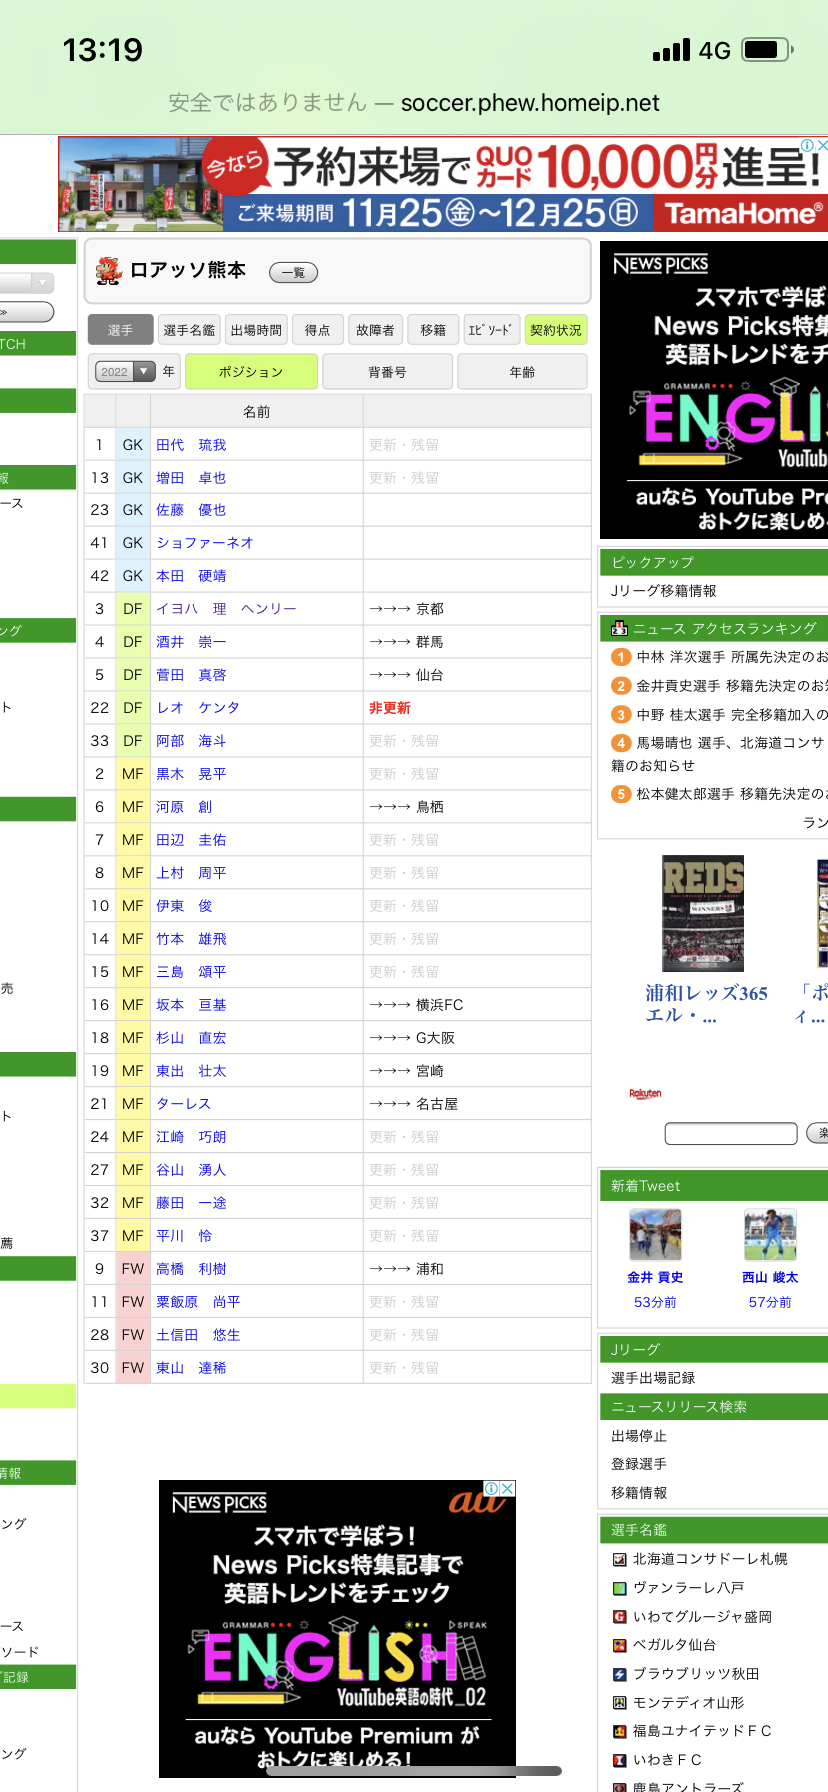
Task: Open the 浦和レッズ365 book thumbnail
Action: coord(703,914)
